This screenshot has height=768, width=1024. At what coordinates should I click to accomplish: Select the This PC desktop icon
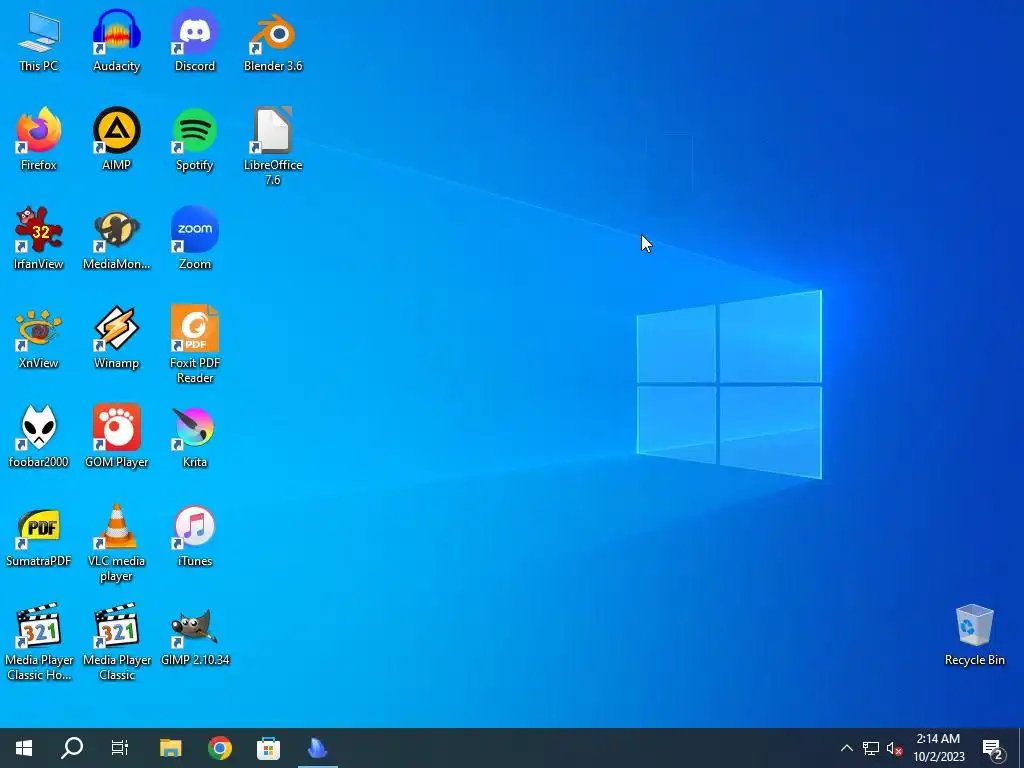[x=39, y=40]
